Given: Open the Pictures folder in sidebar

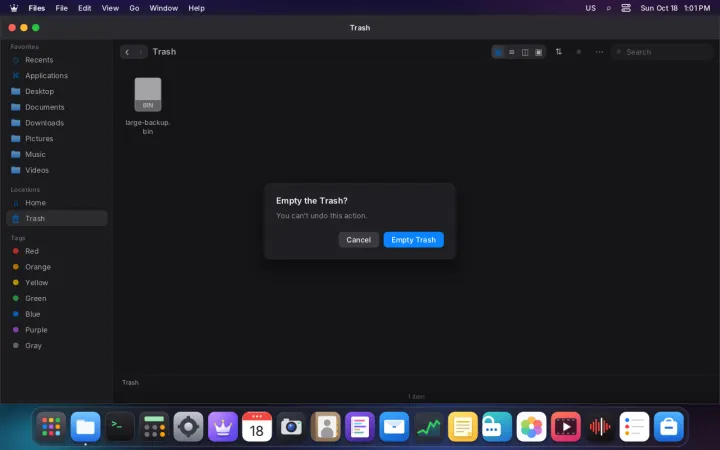Looking at the screenshot, I should pyautogui.click(x=56, y=138).
